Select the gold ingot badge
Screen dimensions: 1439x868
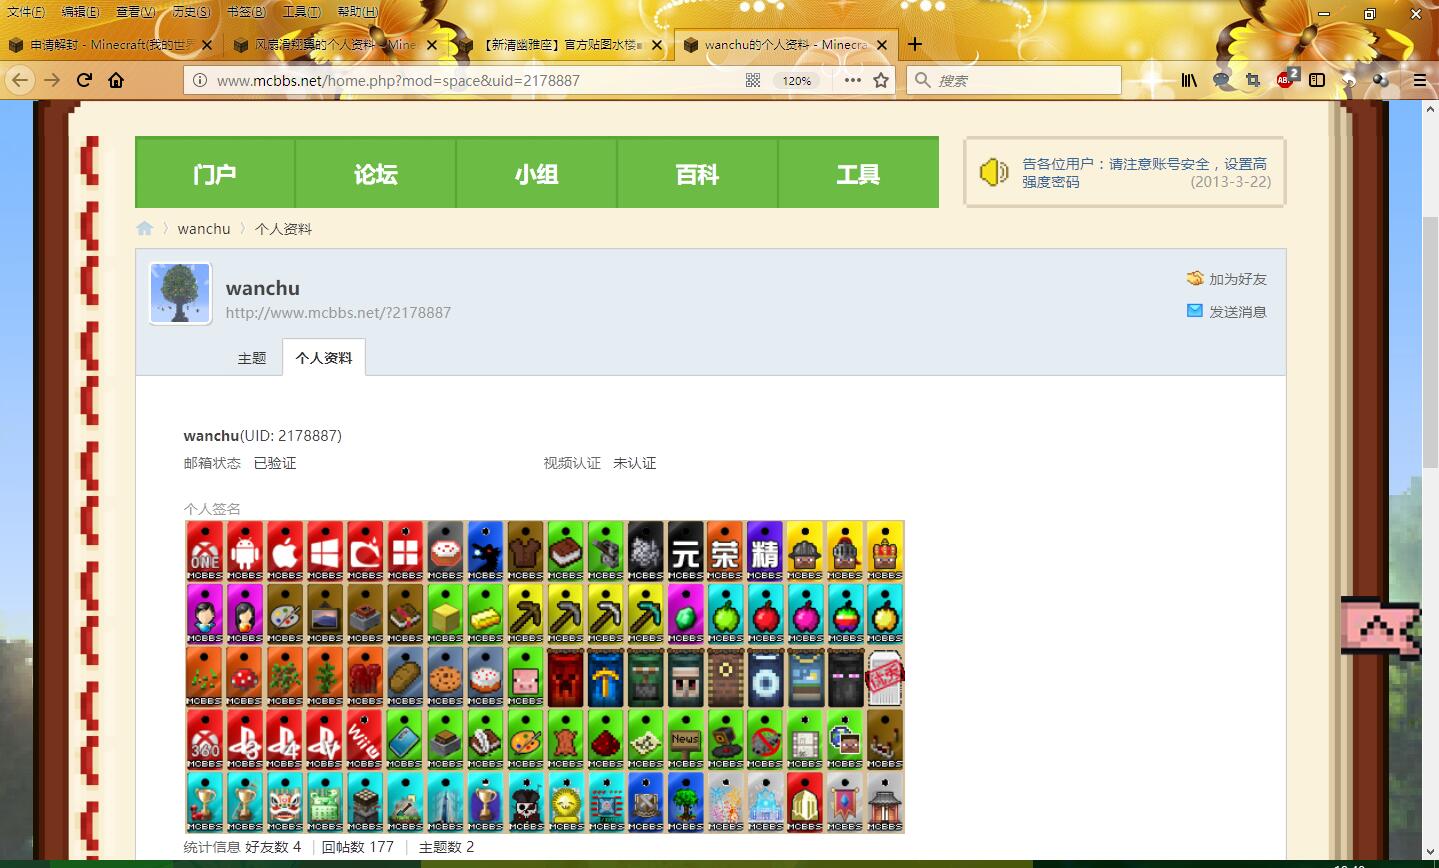tap(485, 614)
